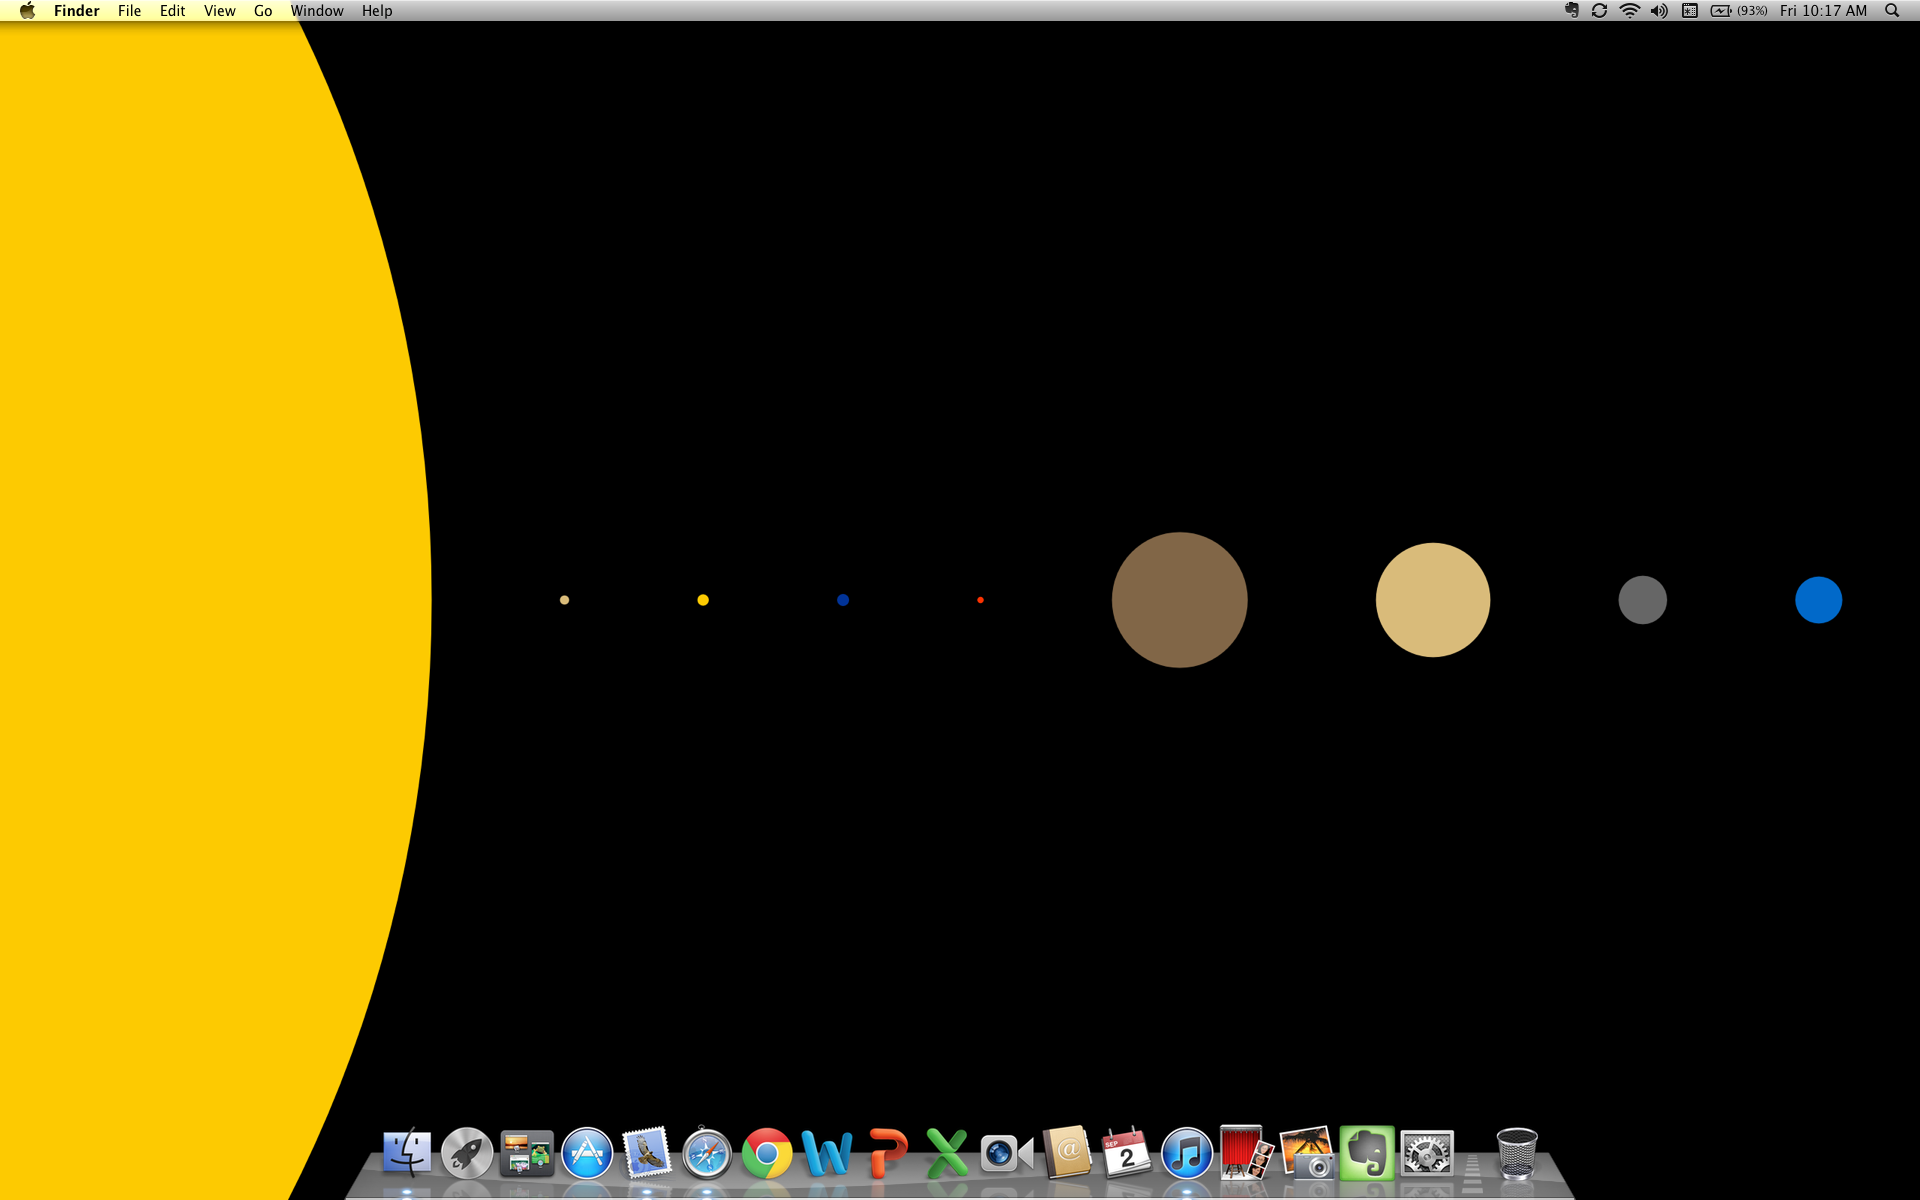Open the Wi-Fi status menu
This screenshot has height=1200, width=1920.
1630,10
